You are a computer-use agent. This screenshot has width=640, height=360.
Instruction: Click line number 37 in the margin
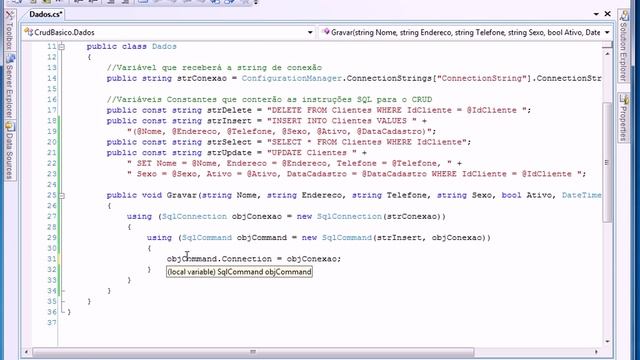click(51, 322)
